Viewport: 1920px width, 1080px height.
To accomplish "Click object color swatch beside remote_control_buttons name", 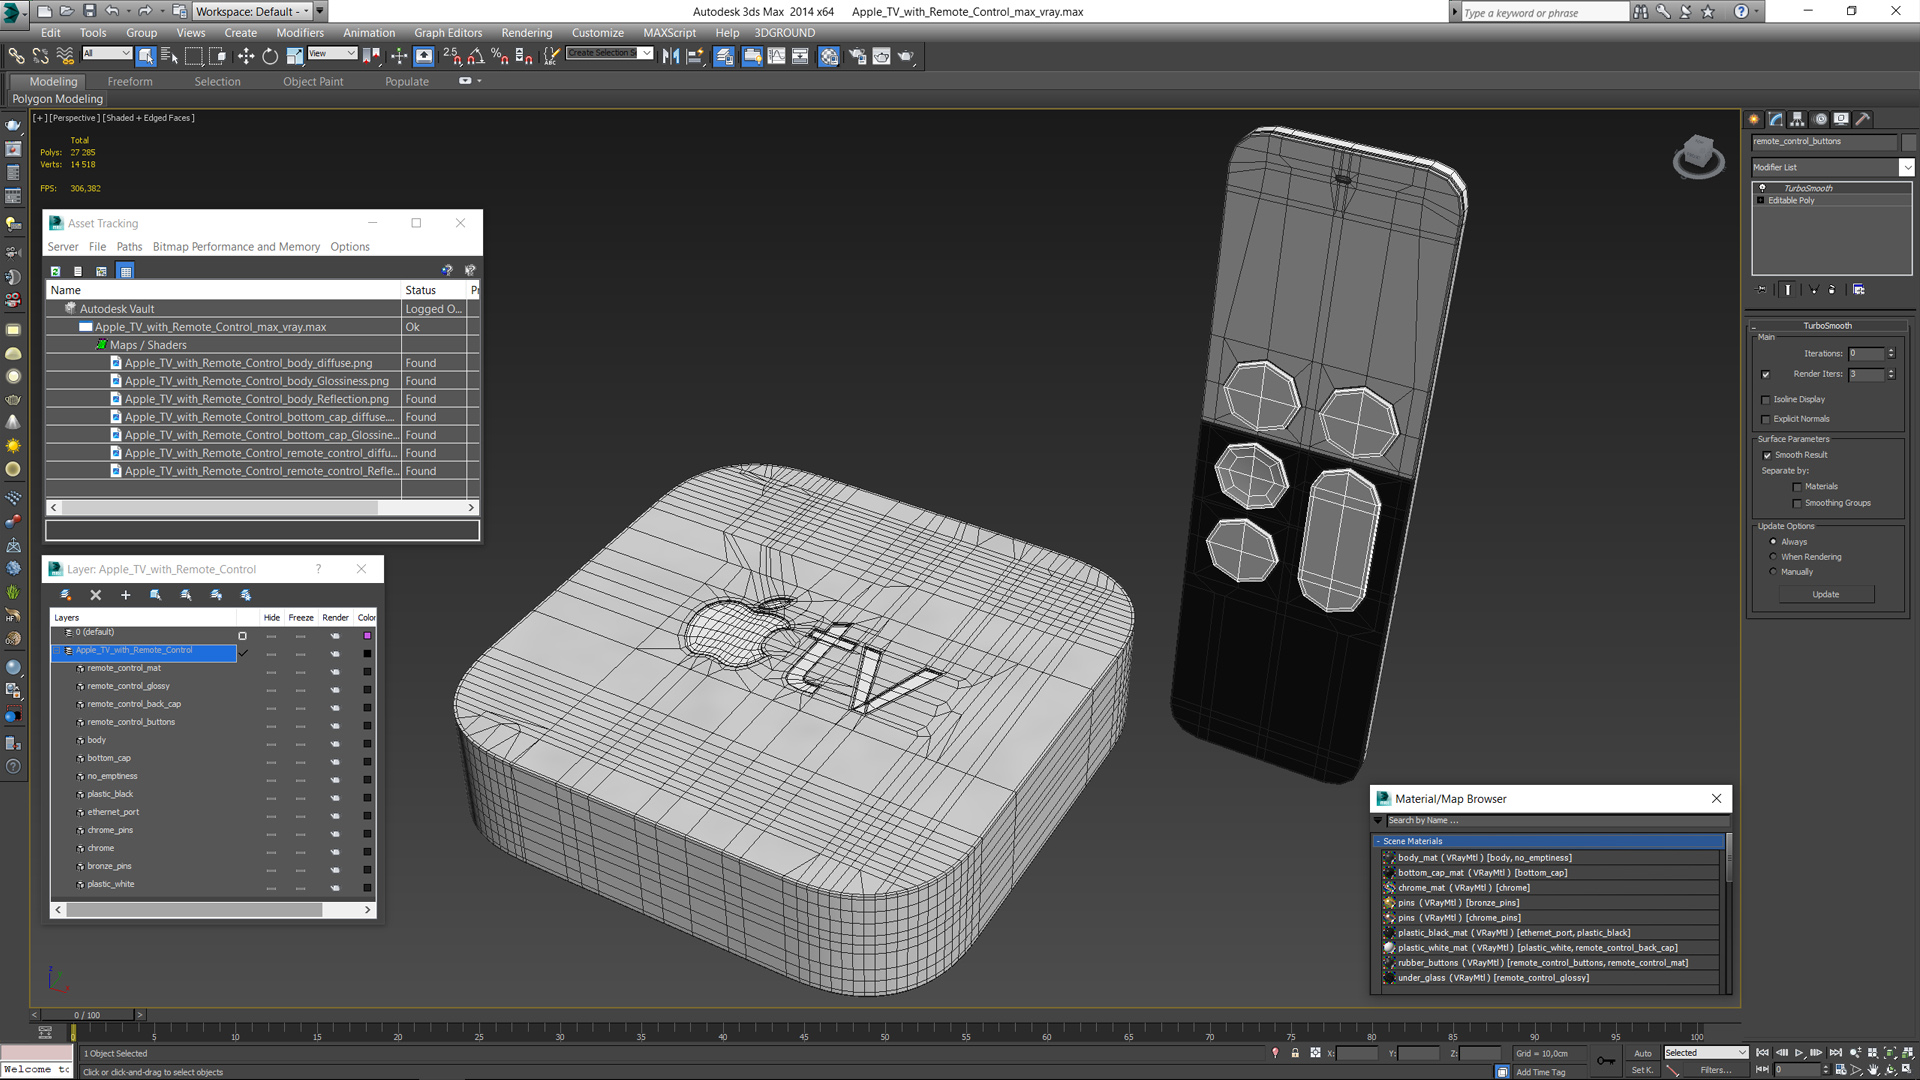I will point(1908,142).
